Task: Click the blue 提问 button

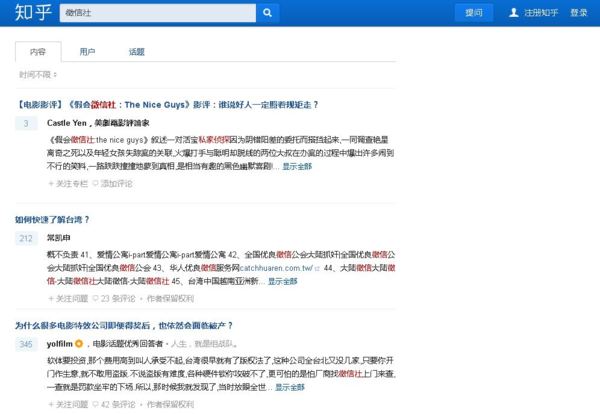Action: pos(473,13)
